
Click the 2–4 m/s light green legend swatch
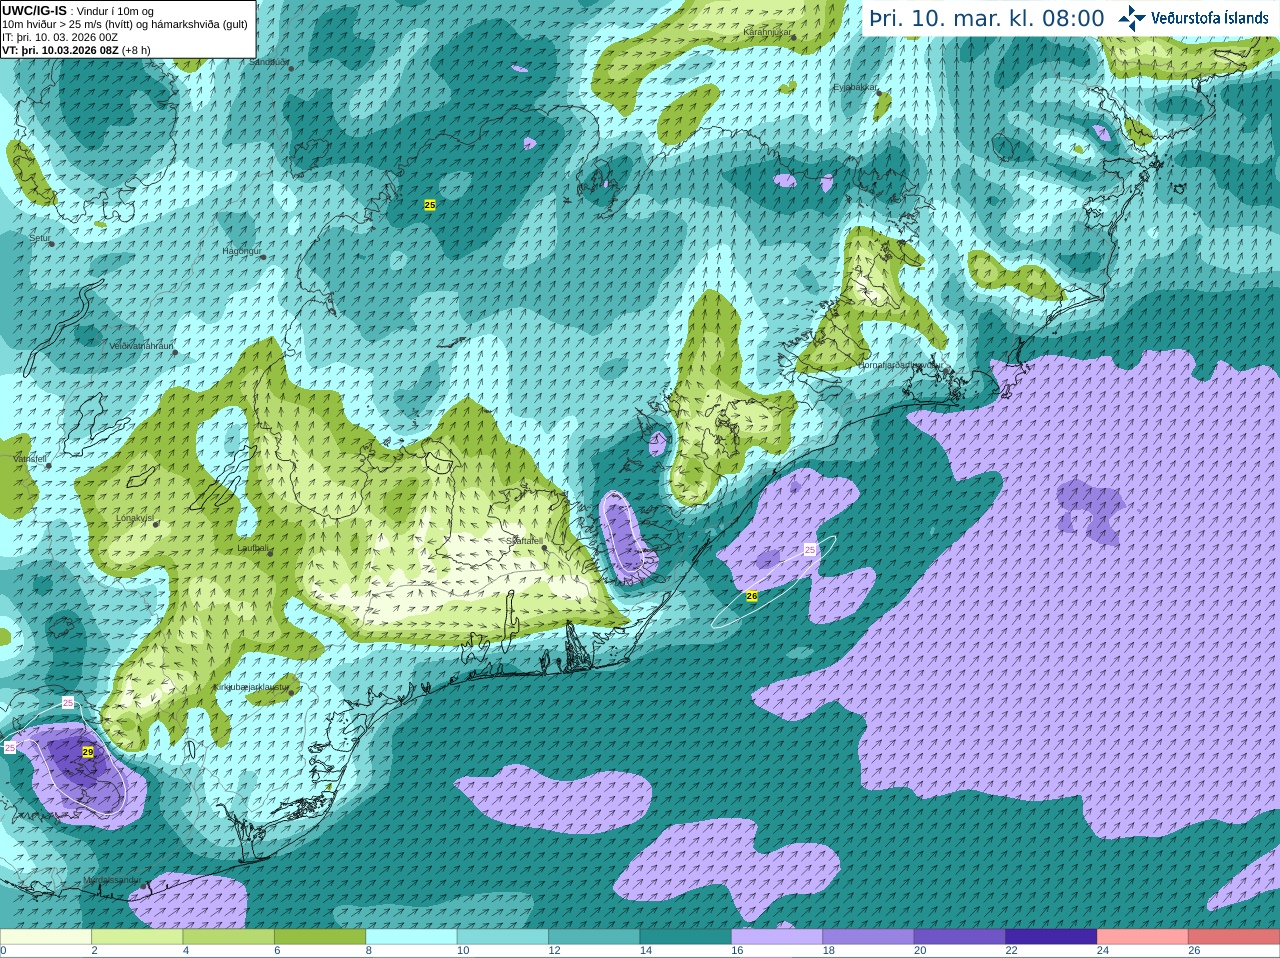(x=137, y=937)
